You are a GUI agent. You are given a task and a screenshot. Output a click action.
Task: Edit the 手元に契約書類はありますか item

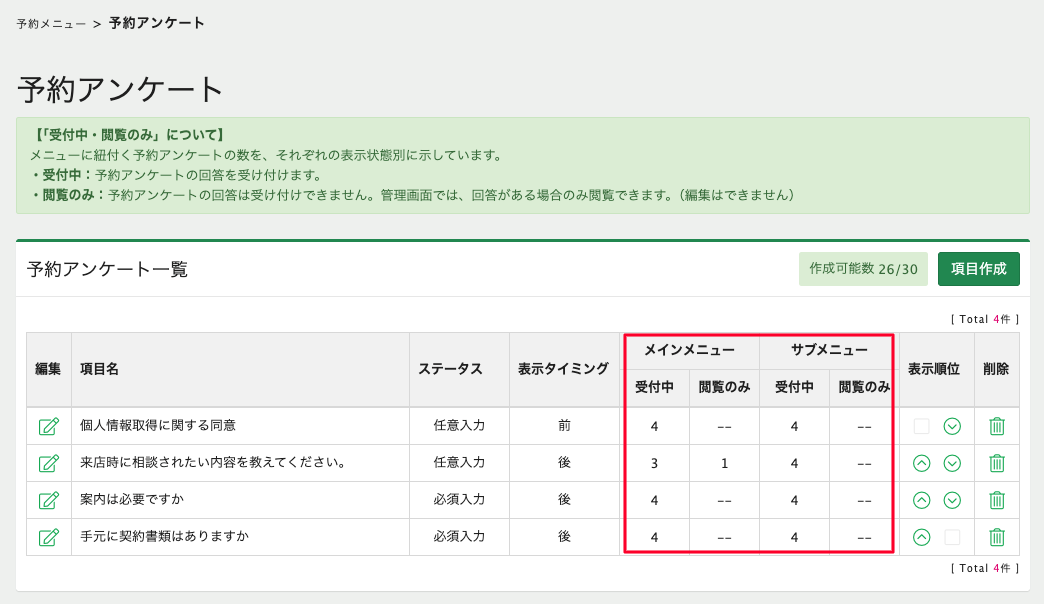[48, 537]
